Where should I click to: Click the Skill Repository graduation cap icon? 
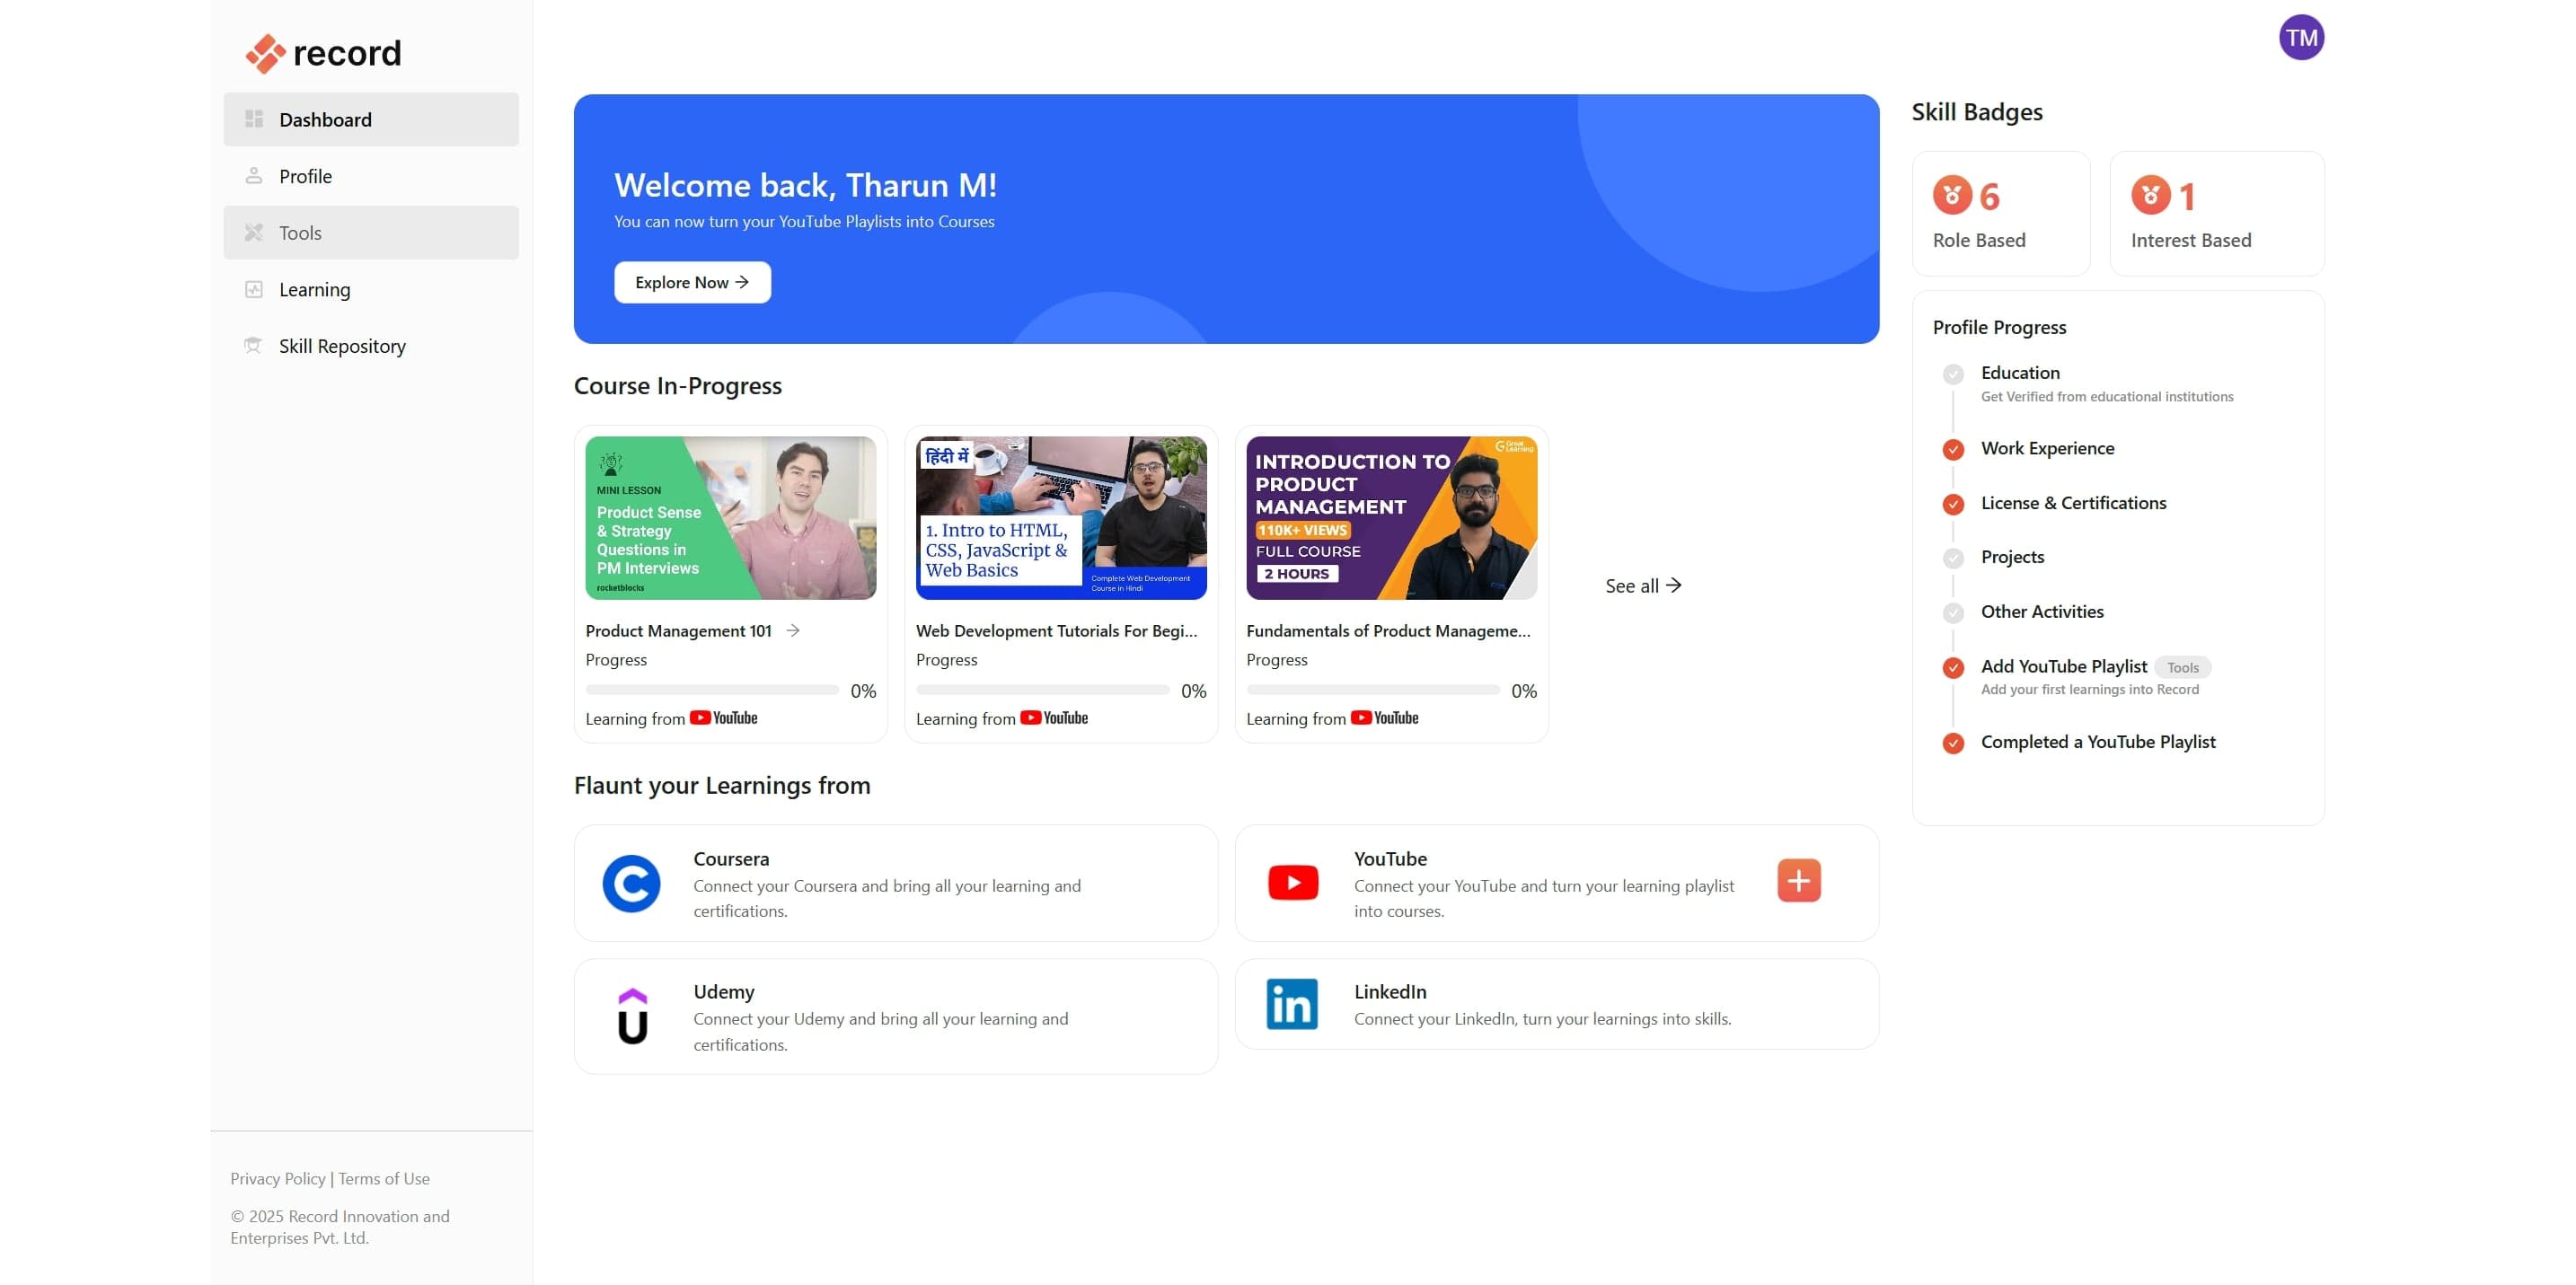[x=254, y=346]
